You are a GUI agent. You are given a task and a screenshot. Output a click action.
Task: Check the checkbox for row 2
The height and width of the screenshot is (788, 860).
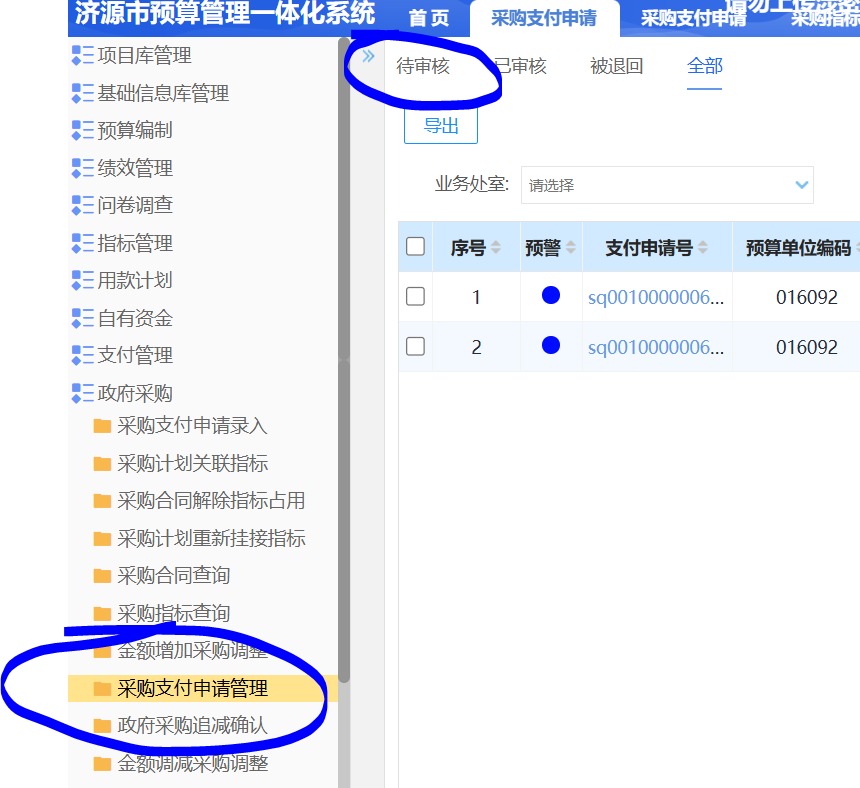(415, 347)
